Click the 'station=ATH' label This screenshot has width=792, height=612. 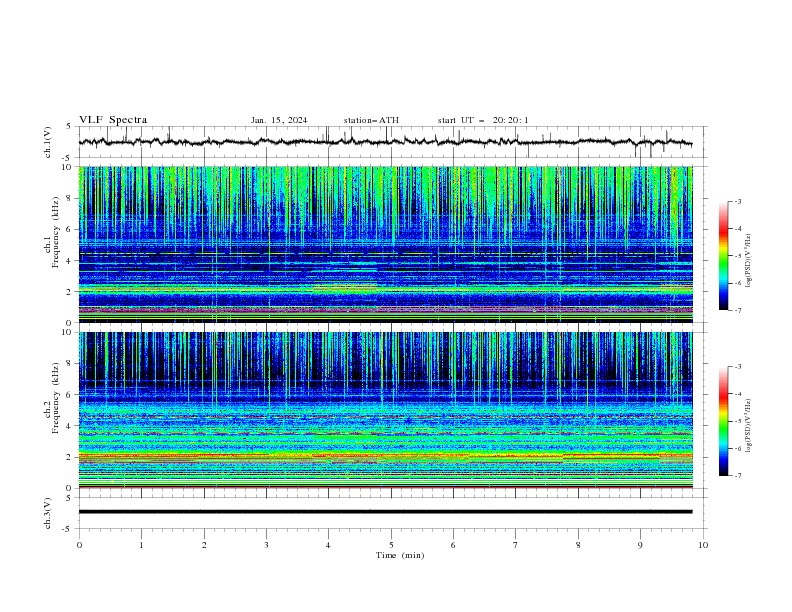[371, 120]
